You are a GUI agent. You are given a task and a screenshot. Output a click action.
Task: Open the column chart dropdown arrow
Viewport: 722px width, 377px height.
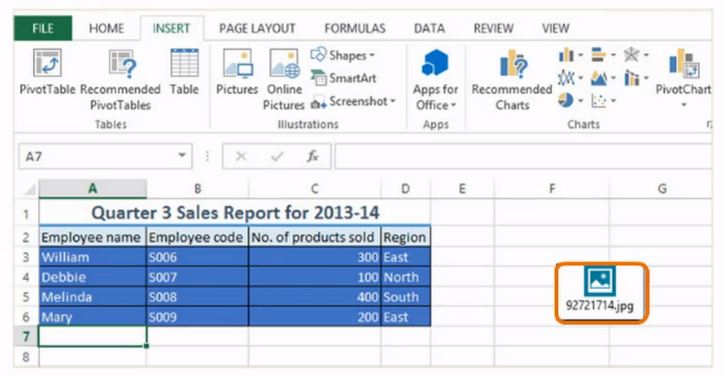point(580,56)
